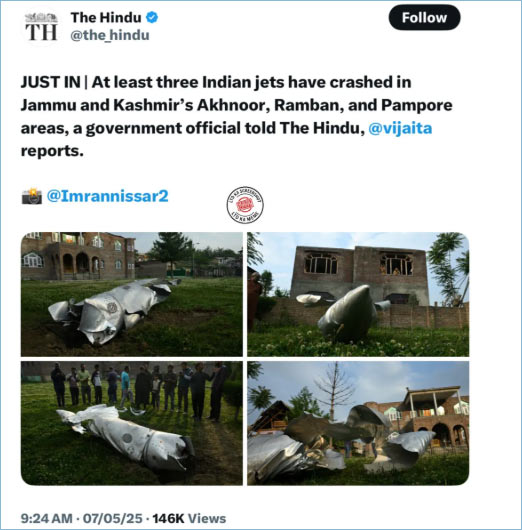The image size is (522, 530).
Task: Click the word 'reports.' ending the tweet
Action: 52,151
